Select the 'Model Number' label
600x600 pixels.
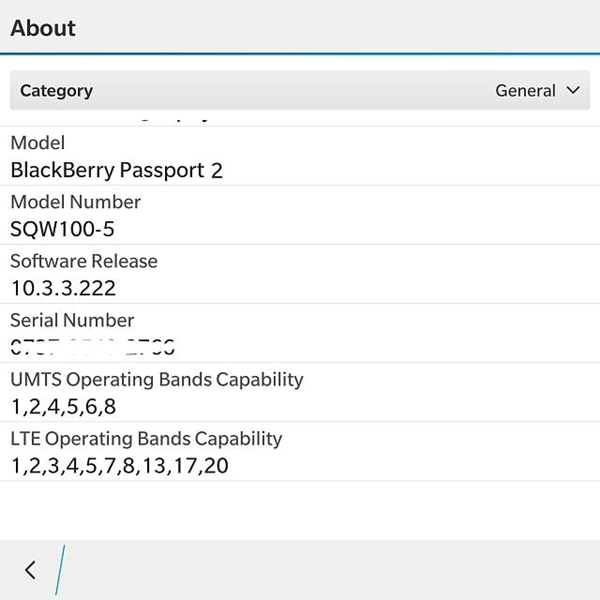pos(75,202)
